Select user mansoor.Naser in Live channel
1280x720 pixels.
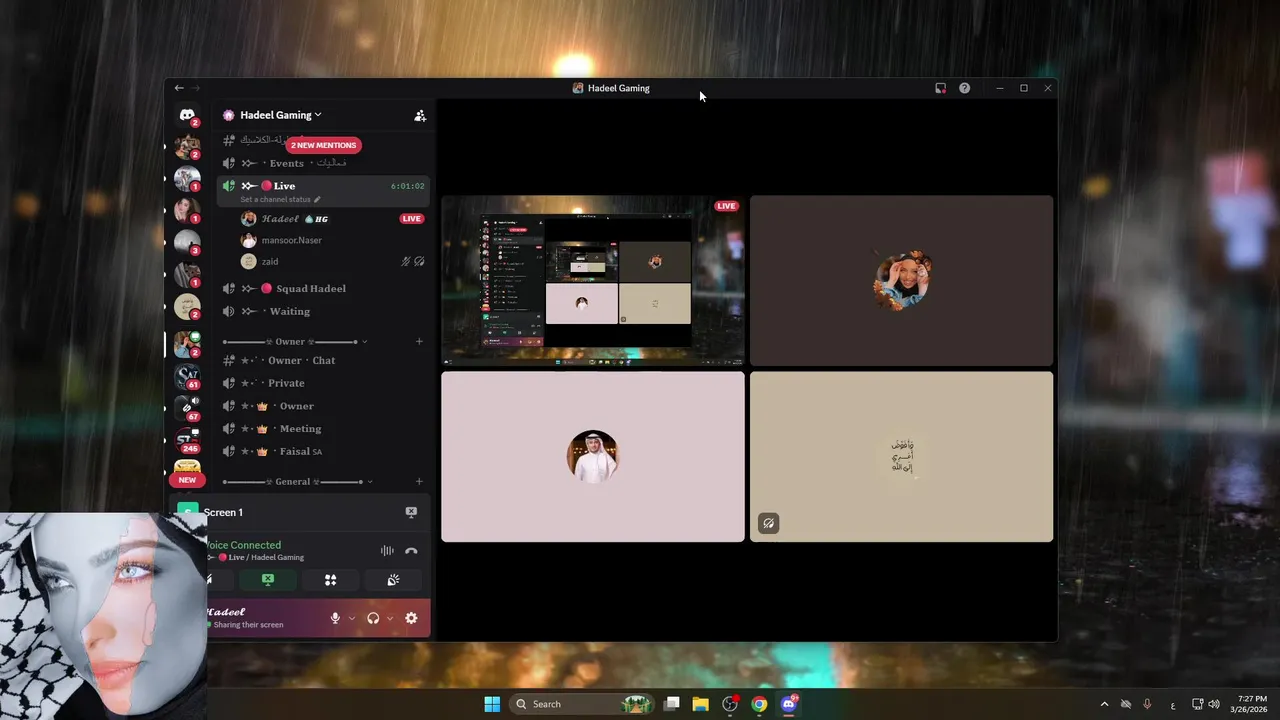[291, 240]
